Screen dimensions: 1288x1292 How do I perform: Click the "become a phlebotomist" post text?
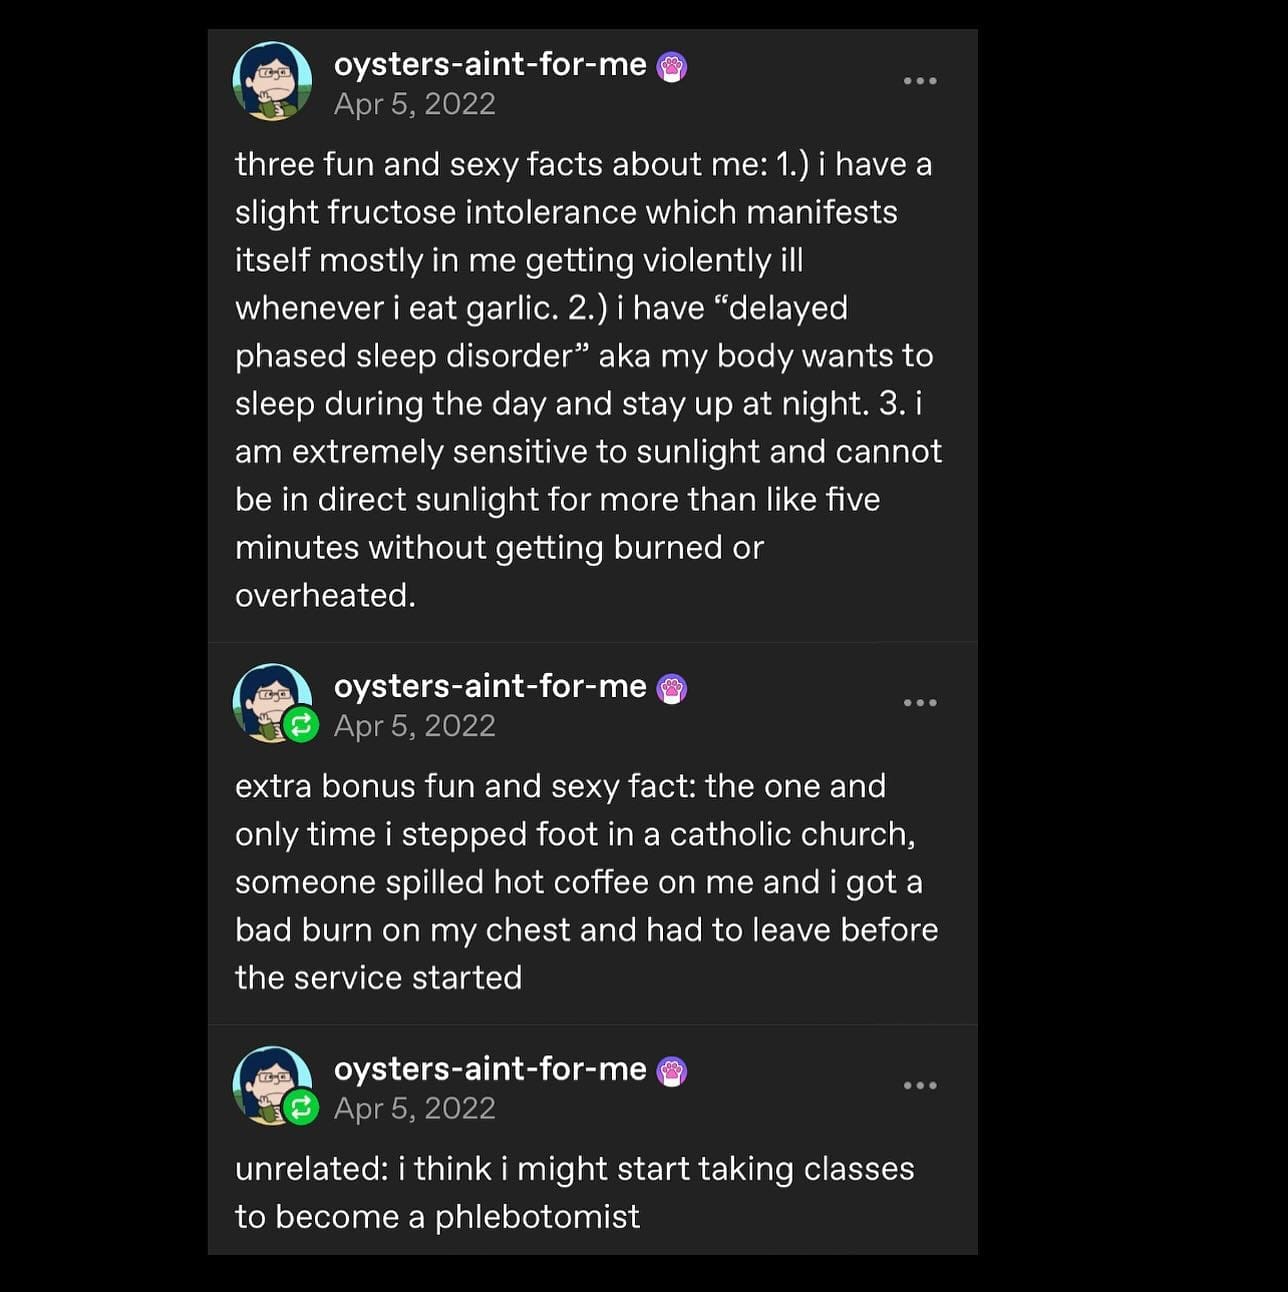[574, 1192]
